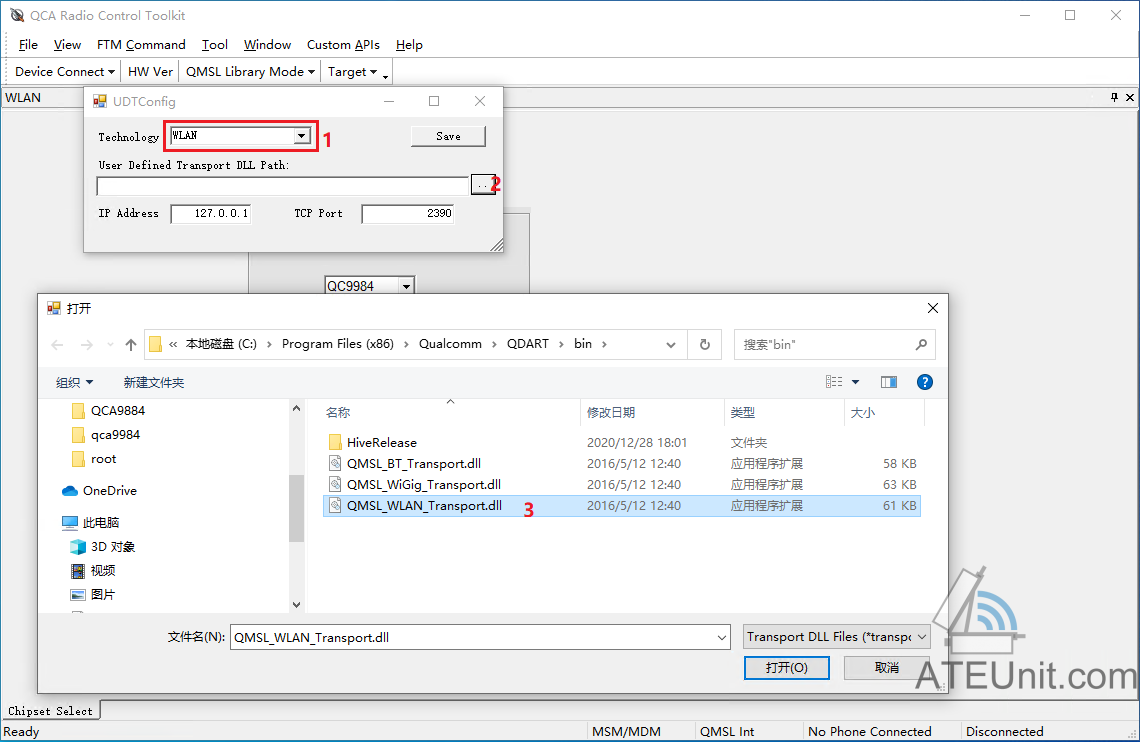The height and width of the screenshot is (742, 1140).
Task: Go back in the file dialog
Action: [57, 344]
